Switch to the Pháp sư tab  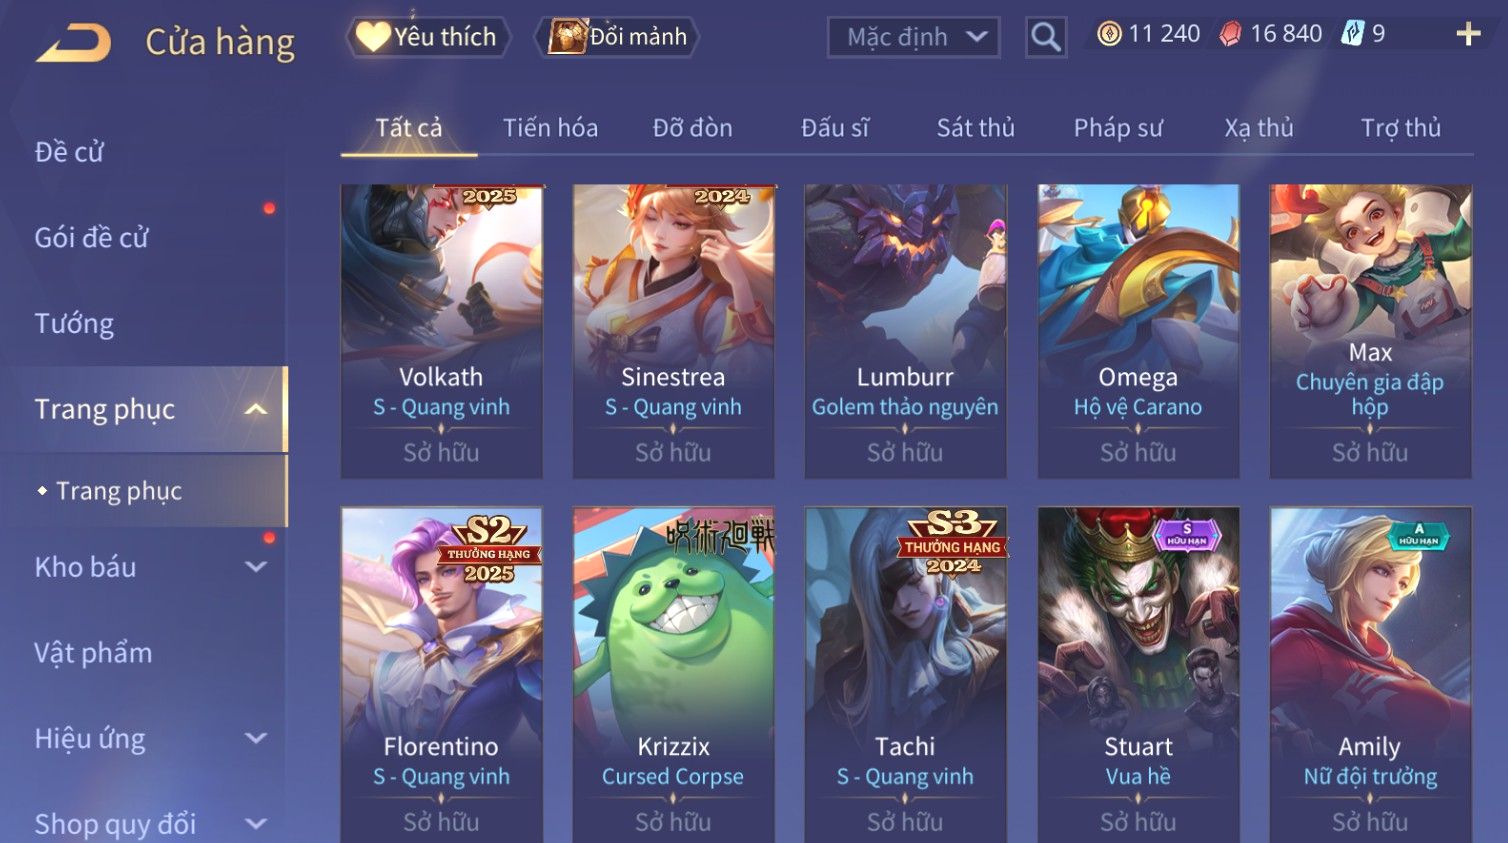[x=1118, y=128]
